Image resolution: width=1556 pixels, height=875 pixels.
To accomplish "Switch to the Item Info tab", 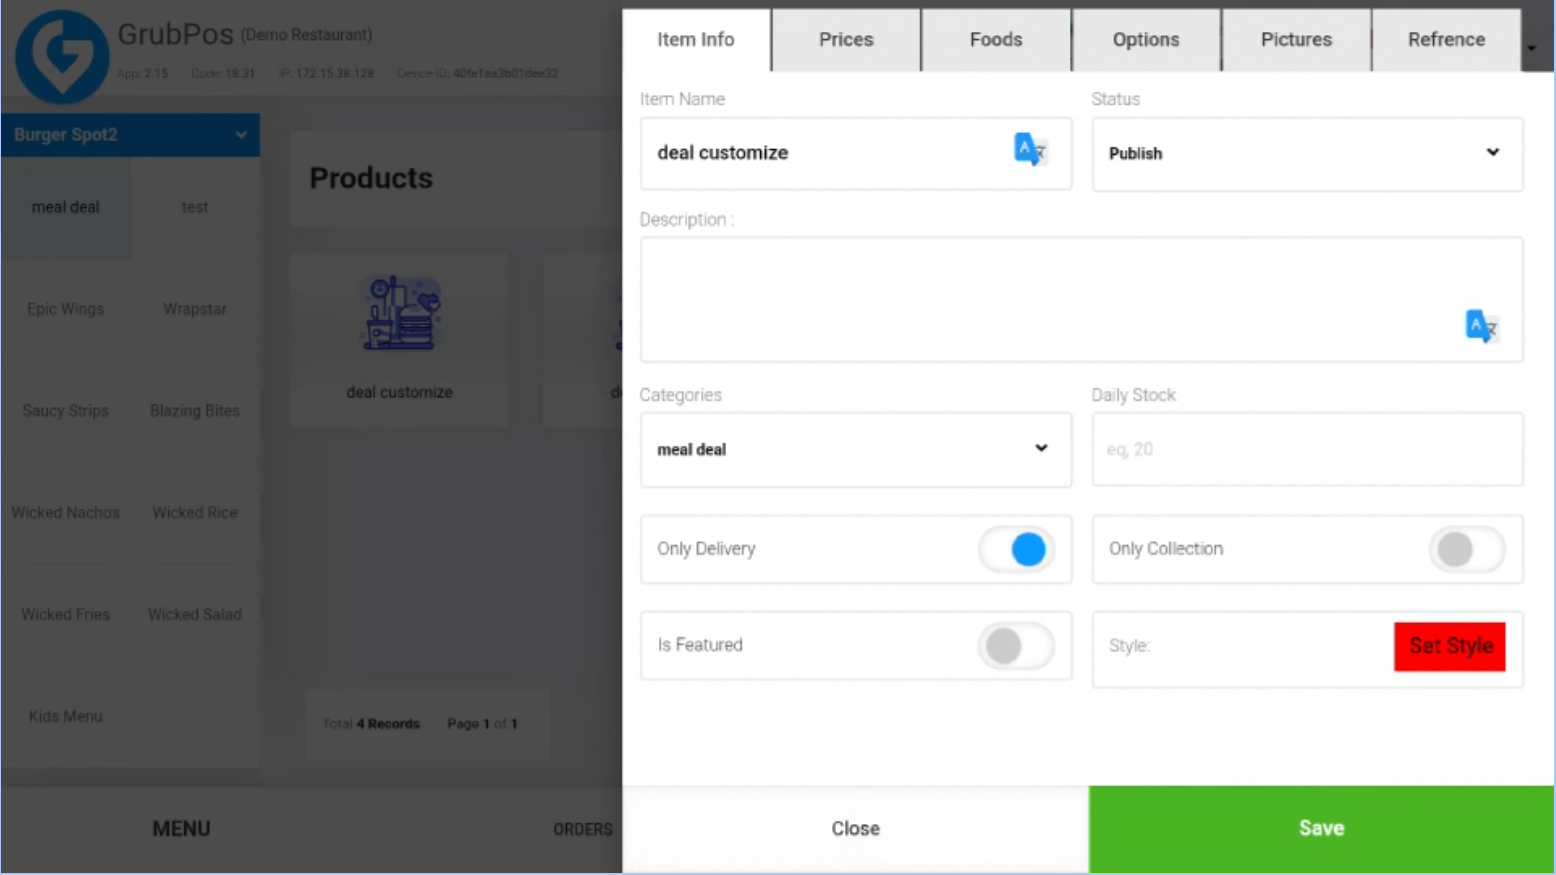I will coord(696,40).
